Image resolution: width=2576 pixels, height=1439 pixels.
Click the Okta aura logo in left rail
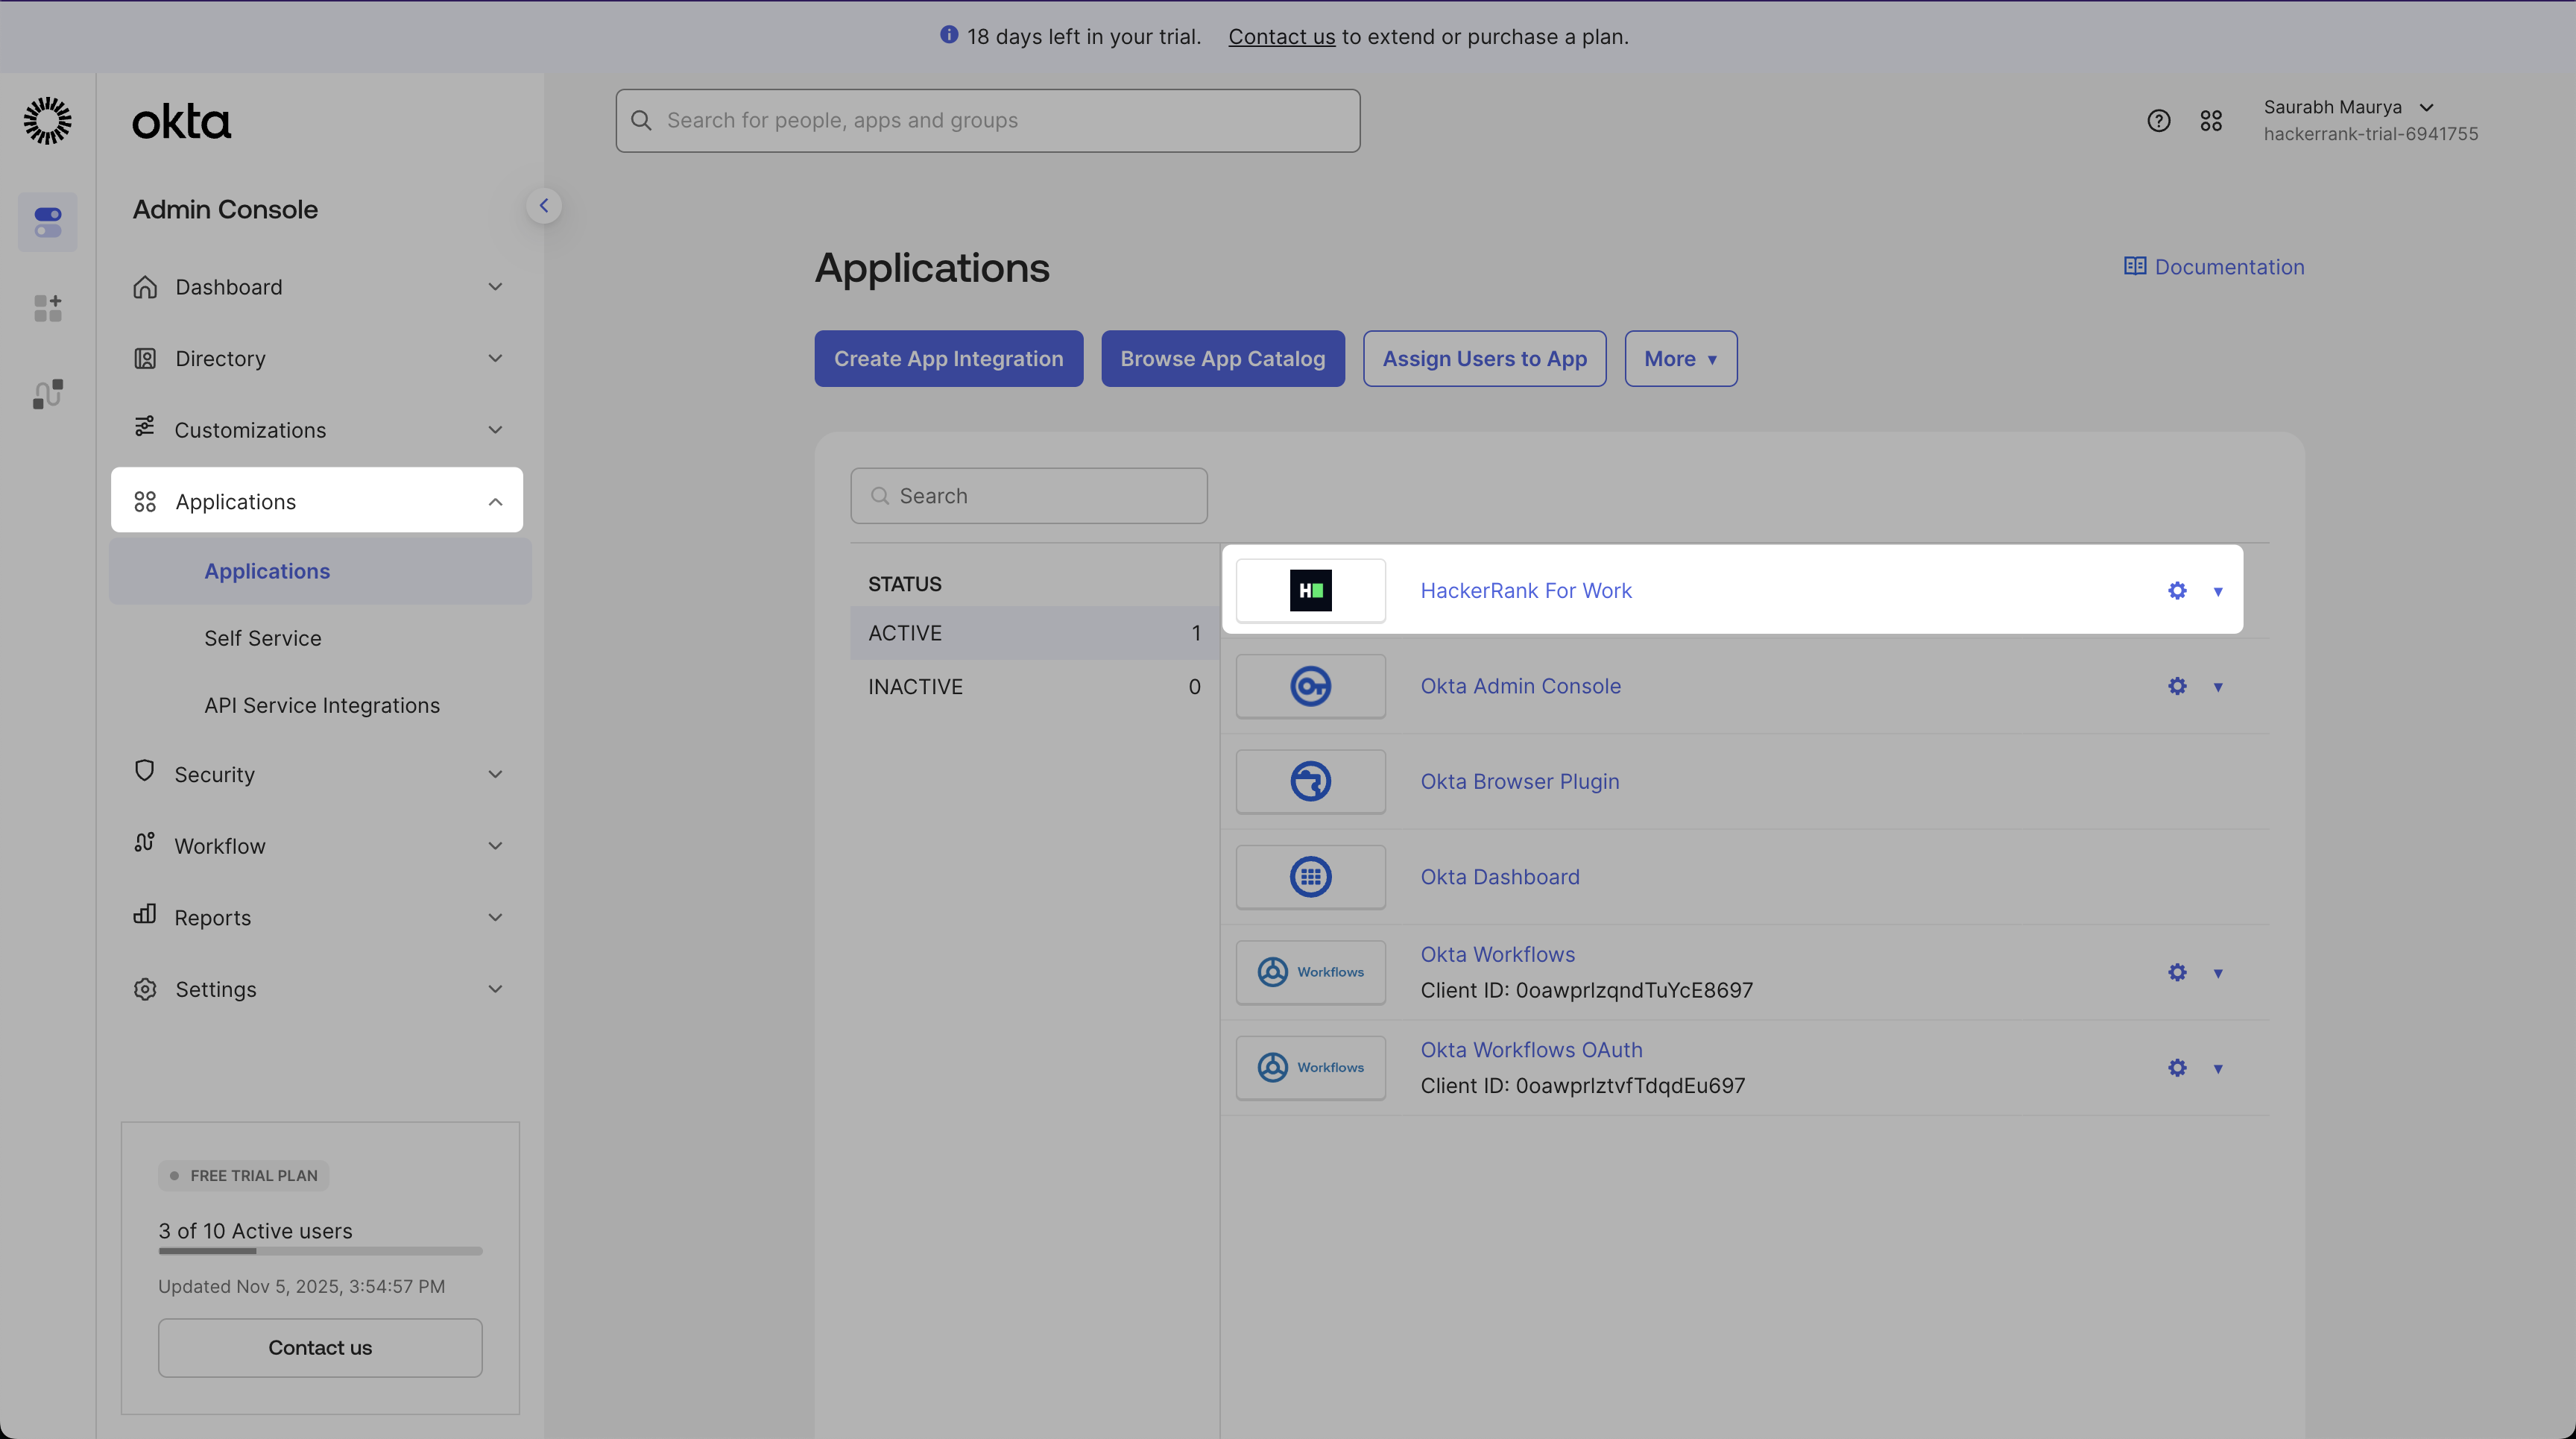47,121
